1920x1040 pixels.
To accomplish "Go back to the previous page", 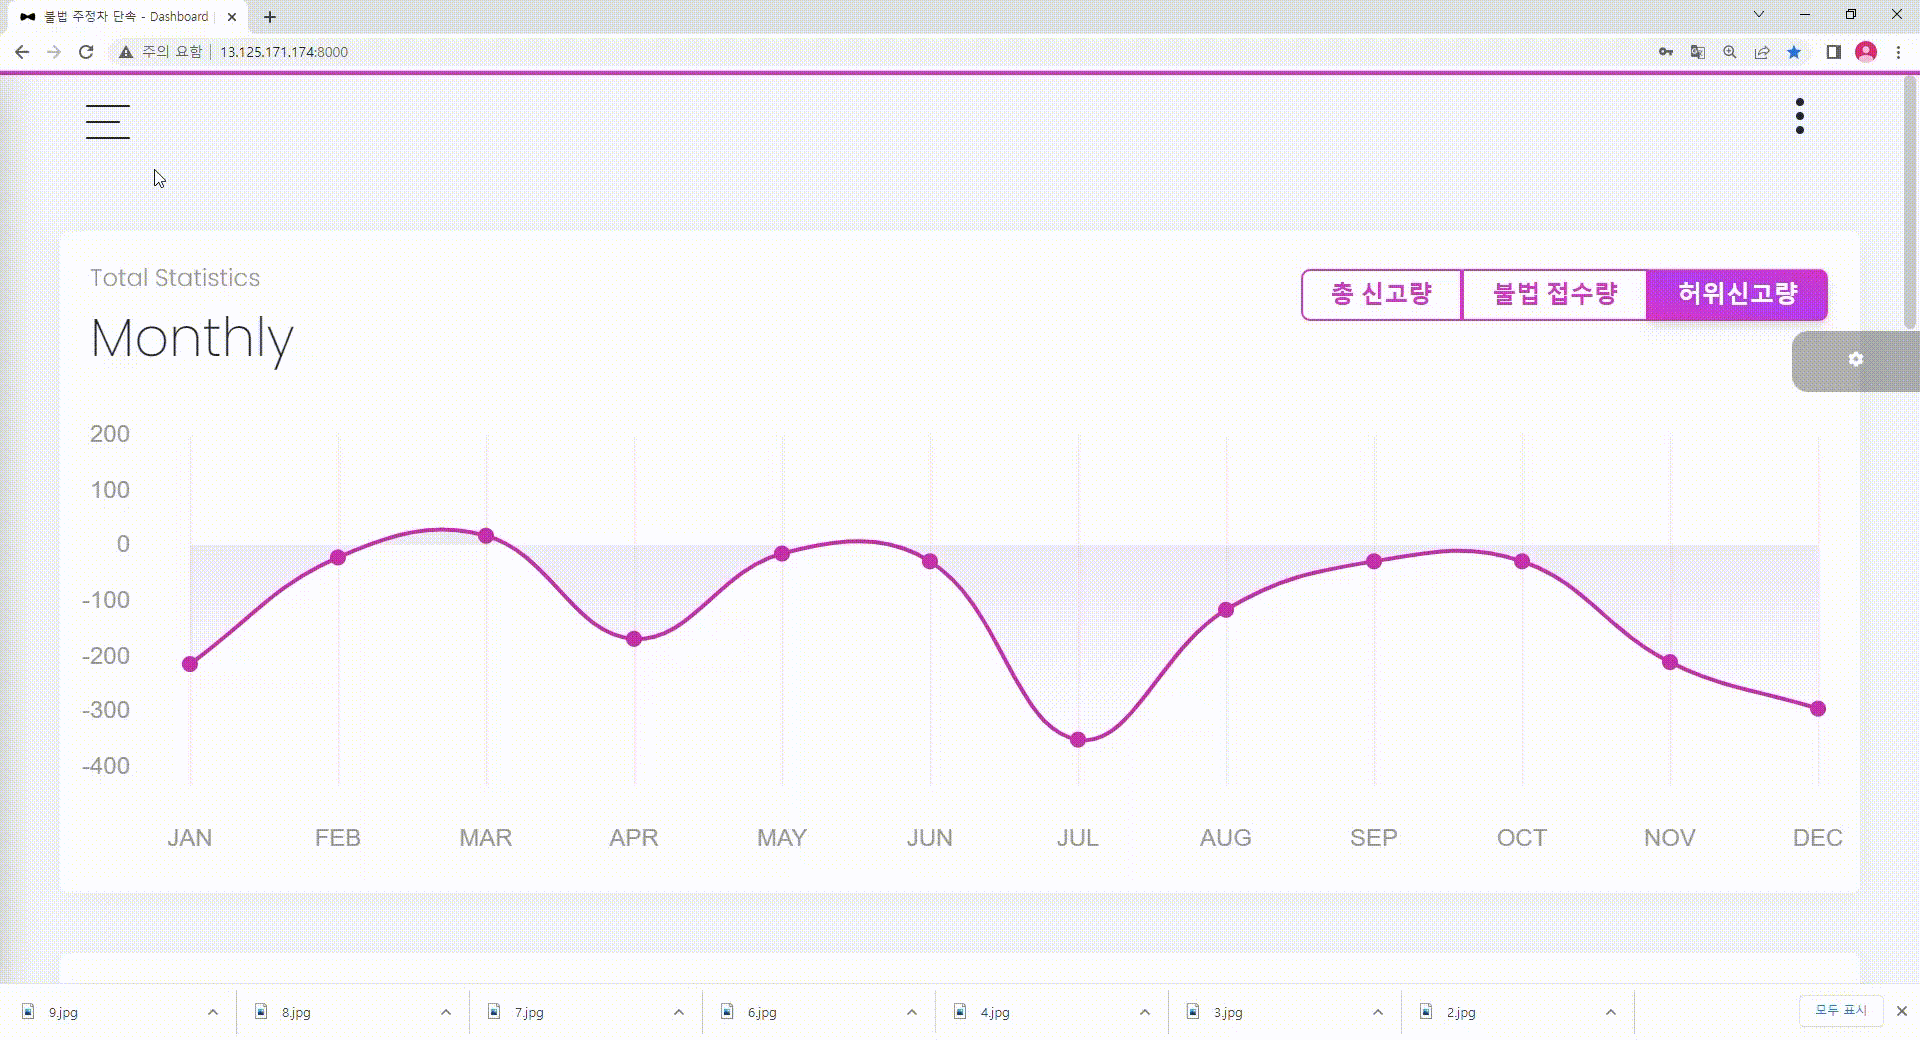I will (22, 52).
